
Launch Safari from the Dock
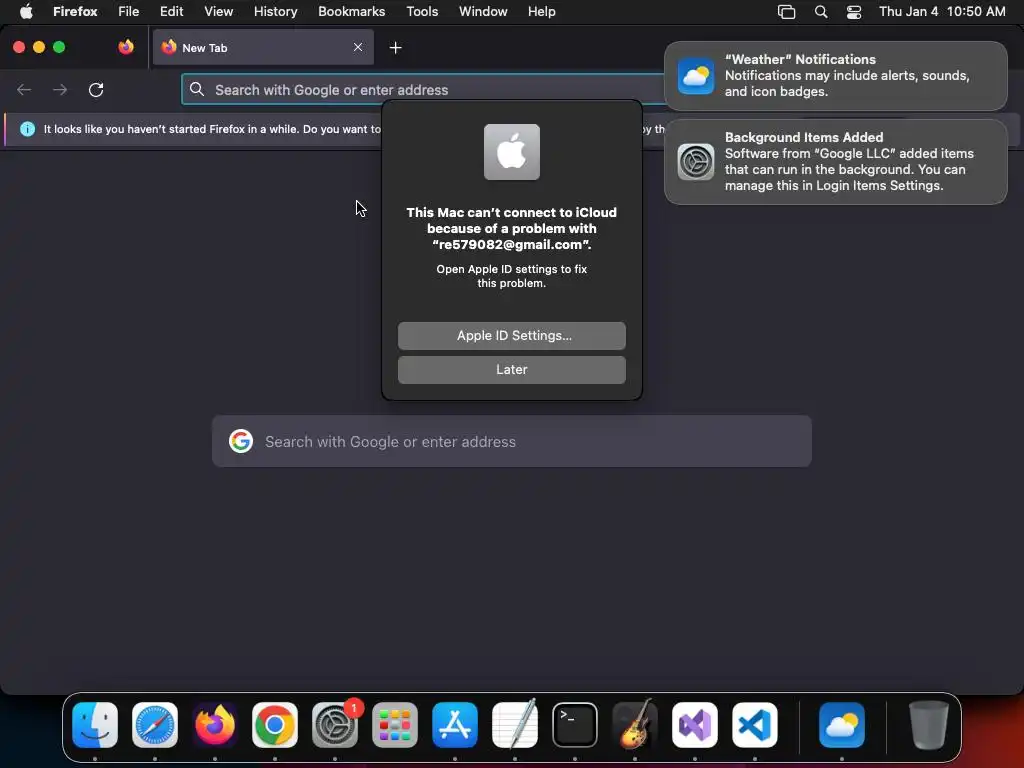(155, 725)
